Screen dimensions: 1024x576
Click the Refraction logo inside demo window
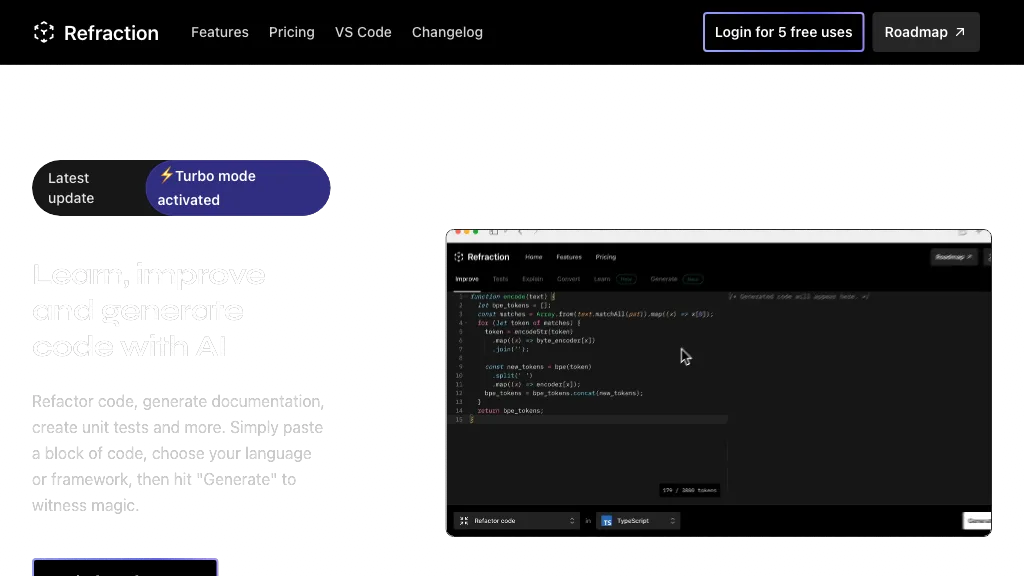459,257
